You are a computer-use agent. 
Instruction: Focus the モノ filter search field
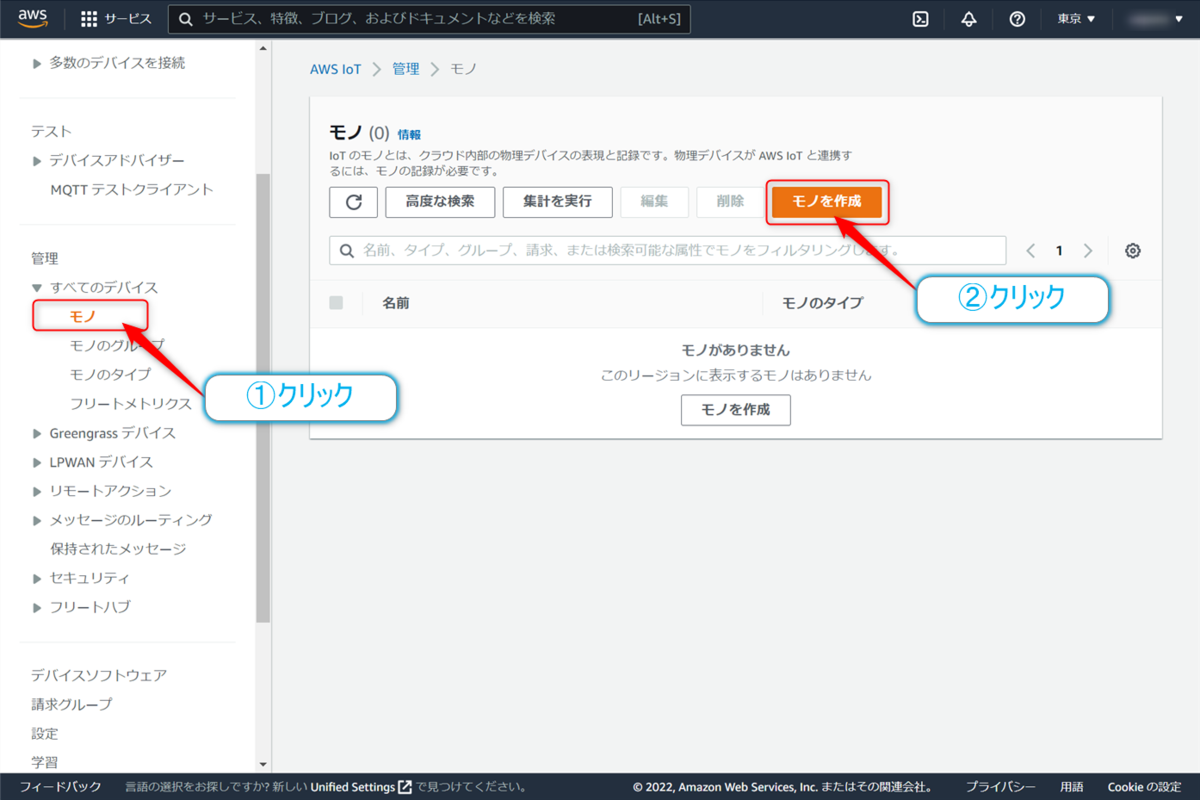click(668, 251)
